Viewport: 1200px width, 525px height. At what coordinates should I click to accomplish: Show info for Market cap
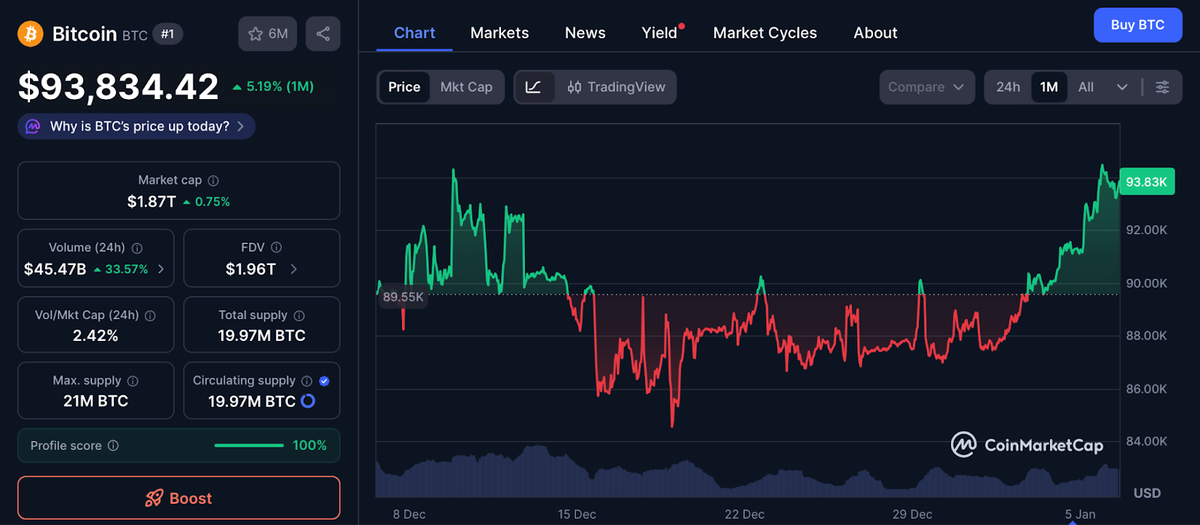[214, 181]
